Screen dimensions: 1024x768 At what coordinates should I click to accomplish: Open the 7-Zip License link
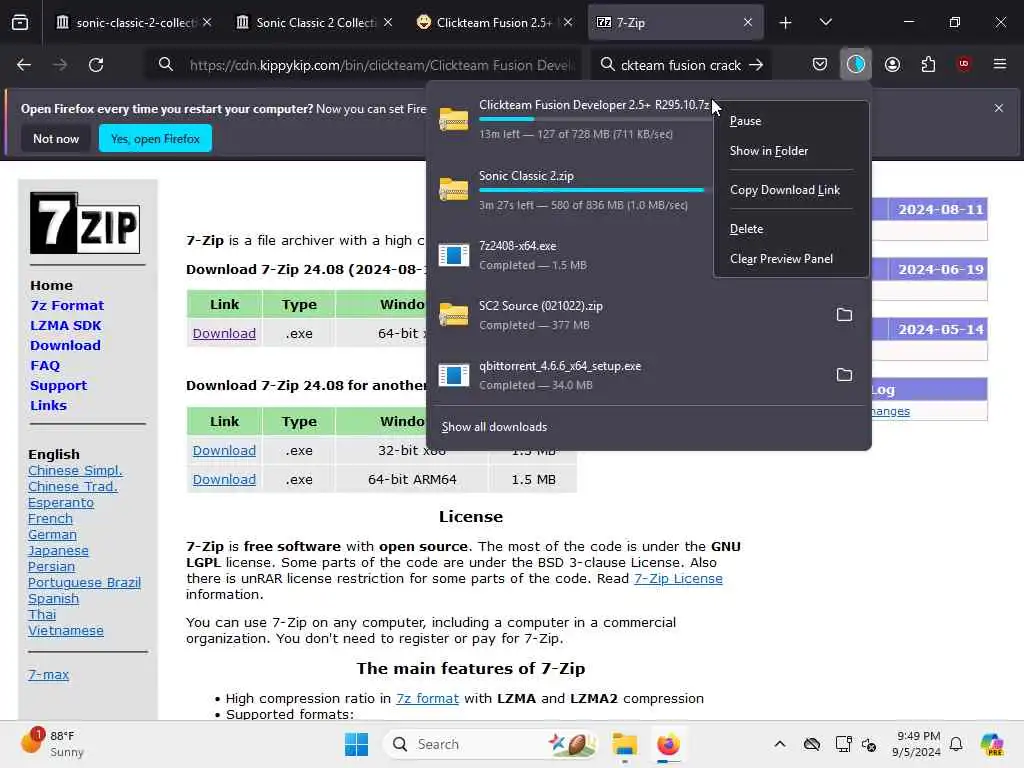678,579
